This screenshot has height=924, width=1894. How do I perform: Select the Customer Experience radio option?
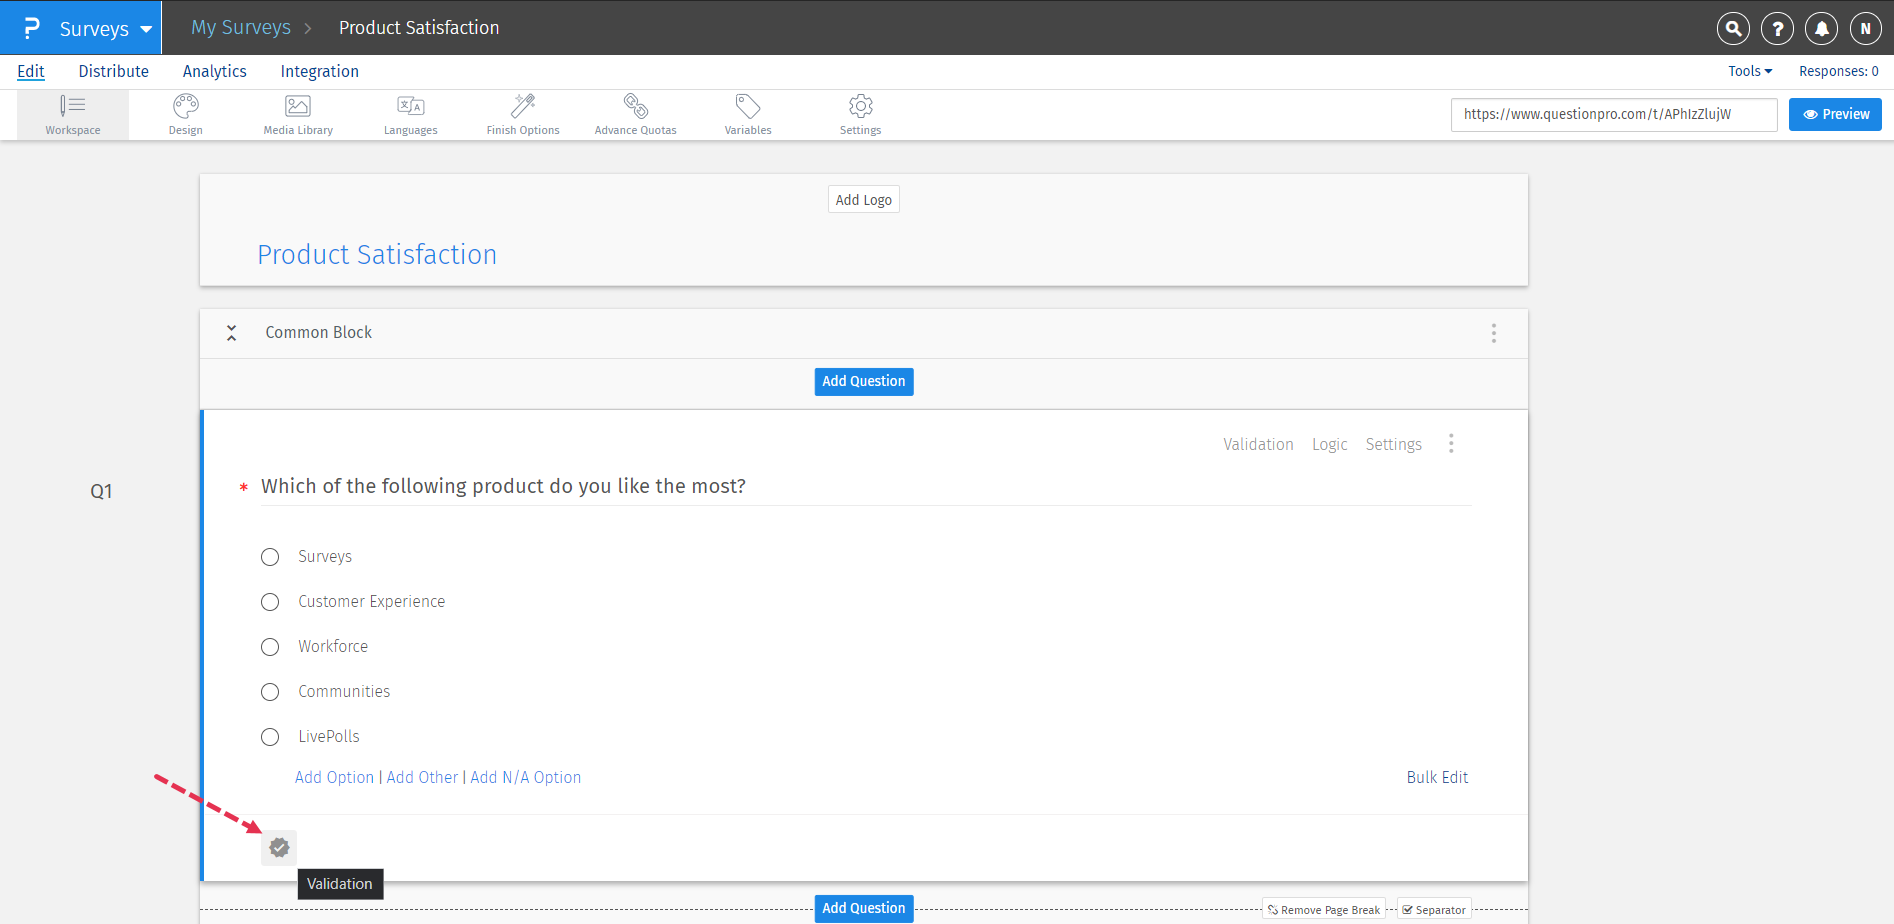click(x=270, y=602)
